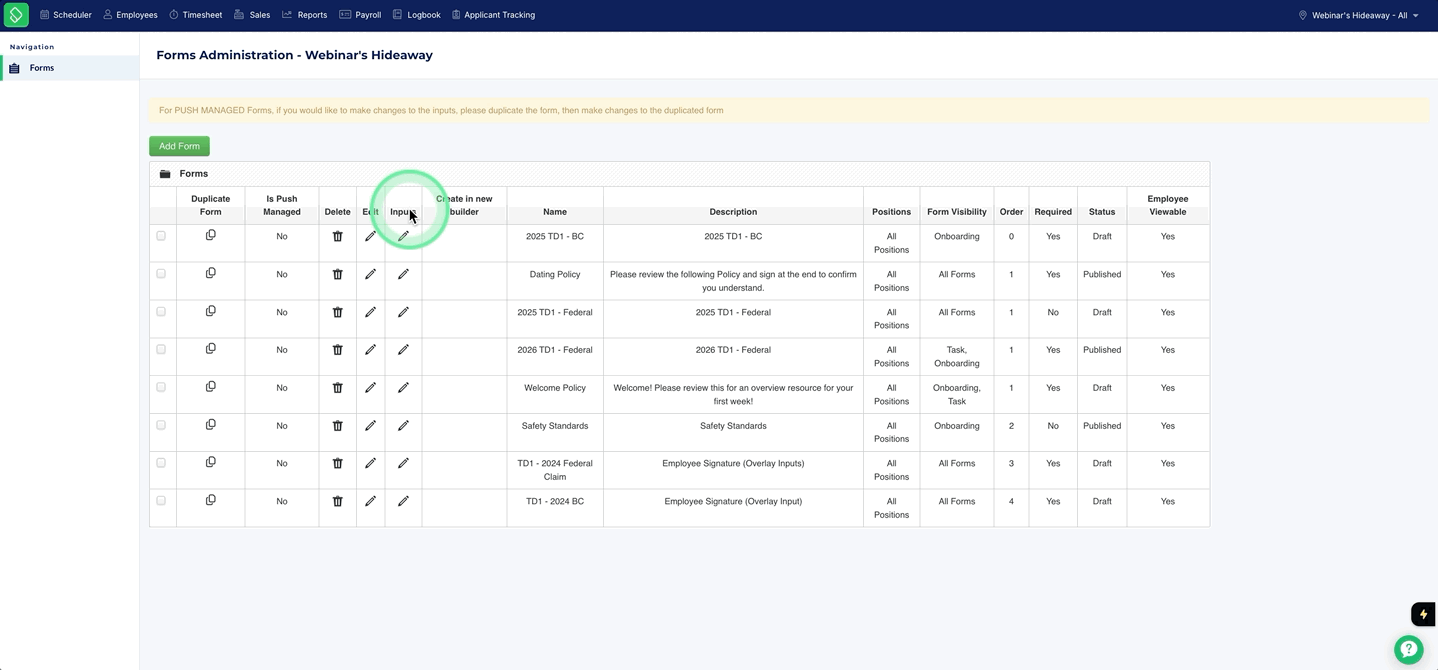Open Applicant Tracking
The image size is (1438, 670).
coord(493,15)
